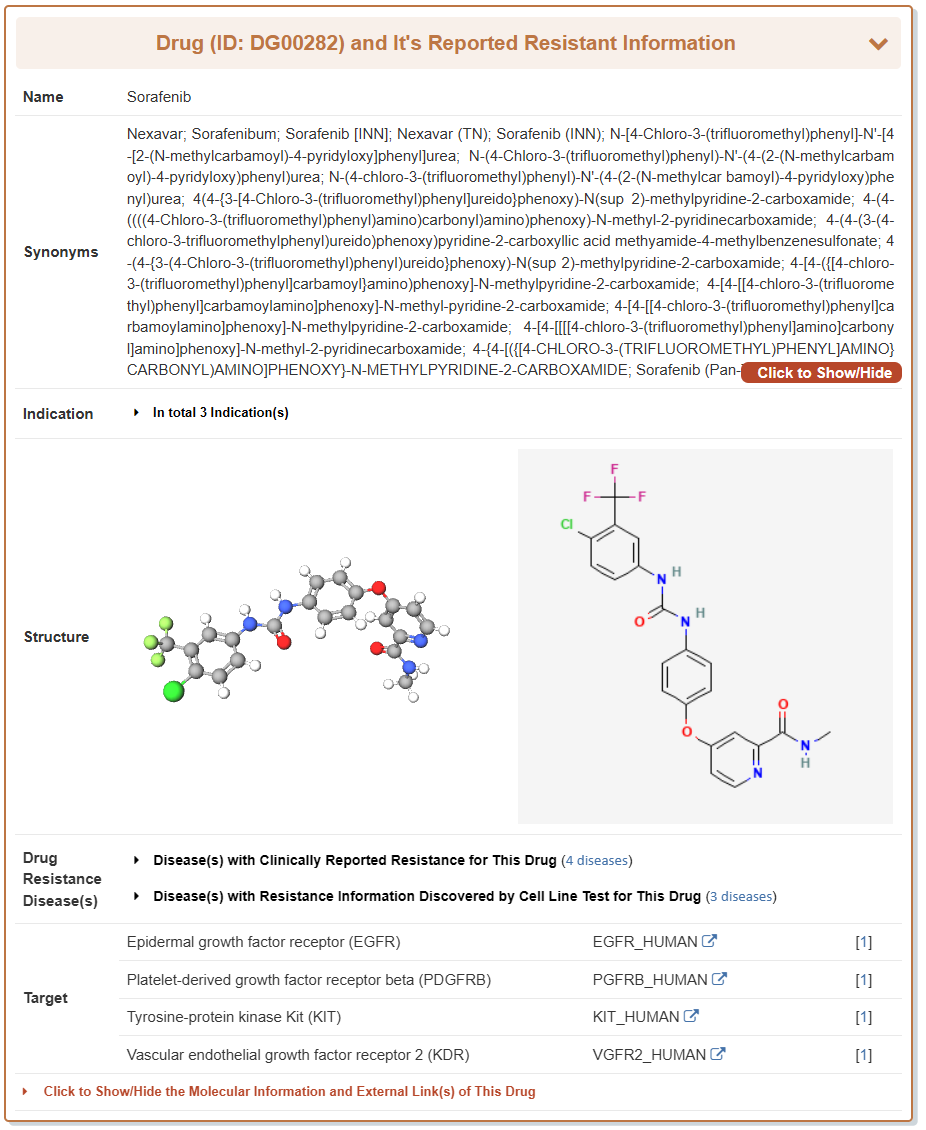The image size is (926, 1130).
Task: Open reference [1] for KDR target
Action: click(864, 1055)
